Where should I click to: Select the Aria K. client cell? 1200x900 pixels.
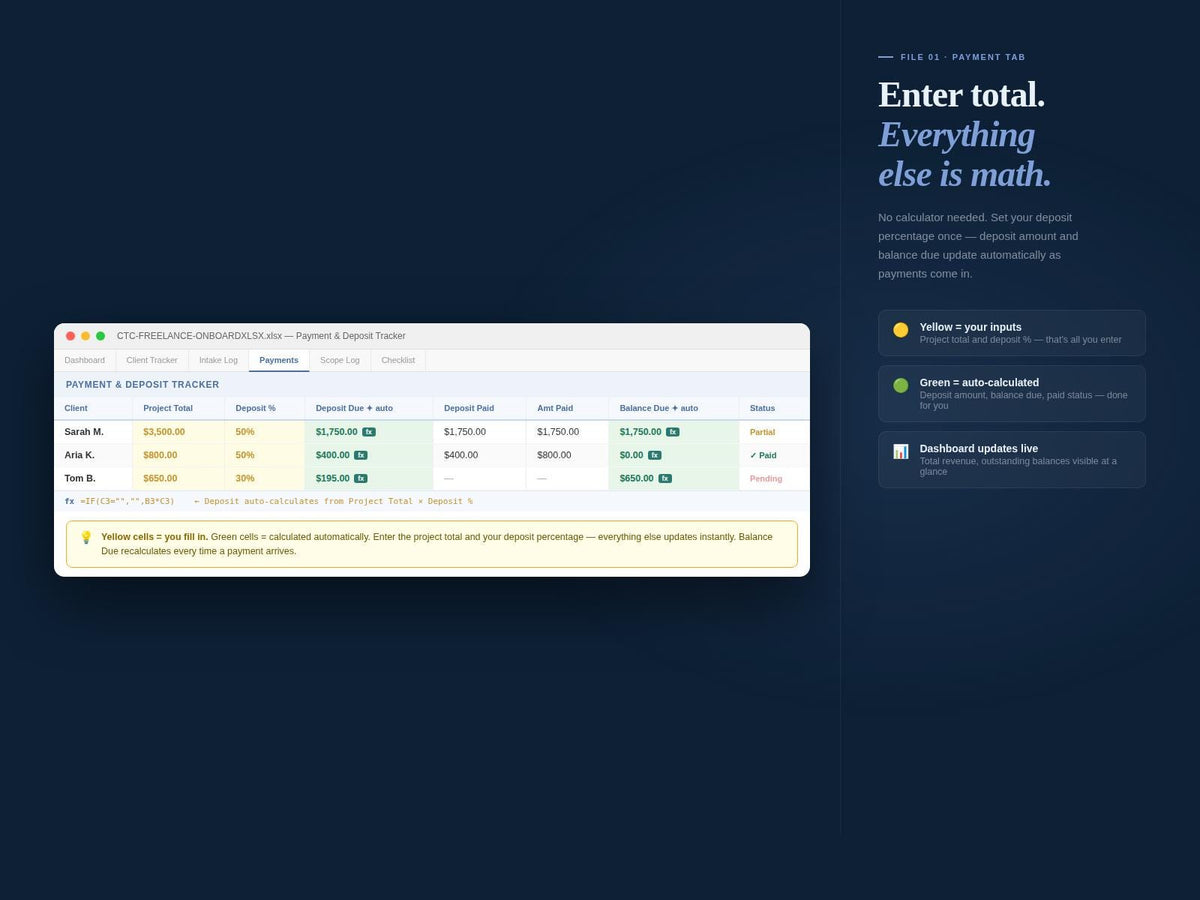(x=93, y=455)
